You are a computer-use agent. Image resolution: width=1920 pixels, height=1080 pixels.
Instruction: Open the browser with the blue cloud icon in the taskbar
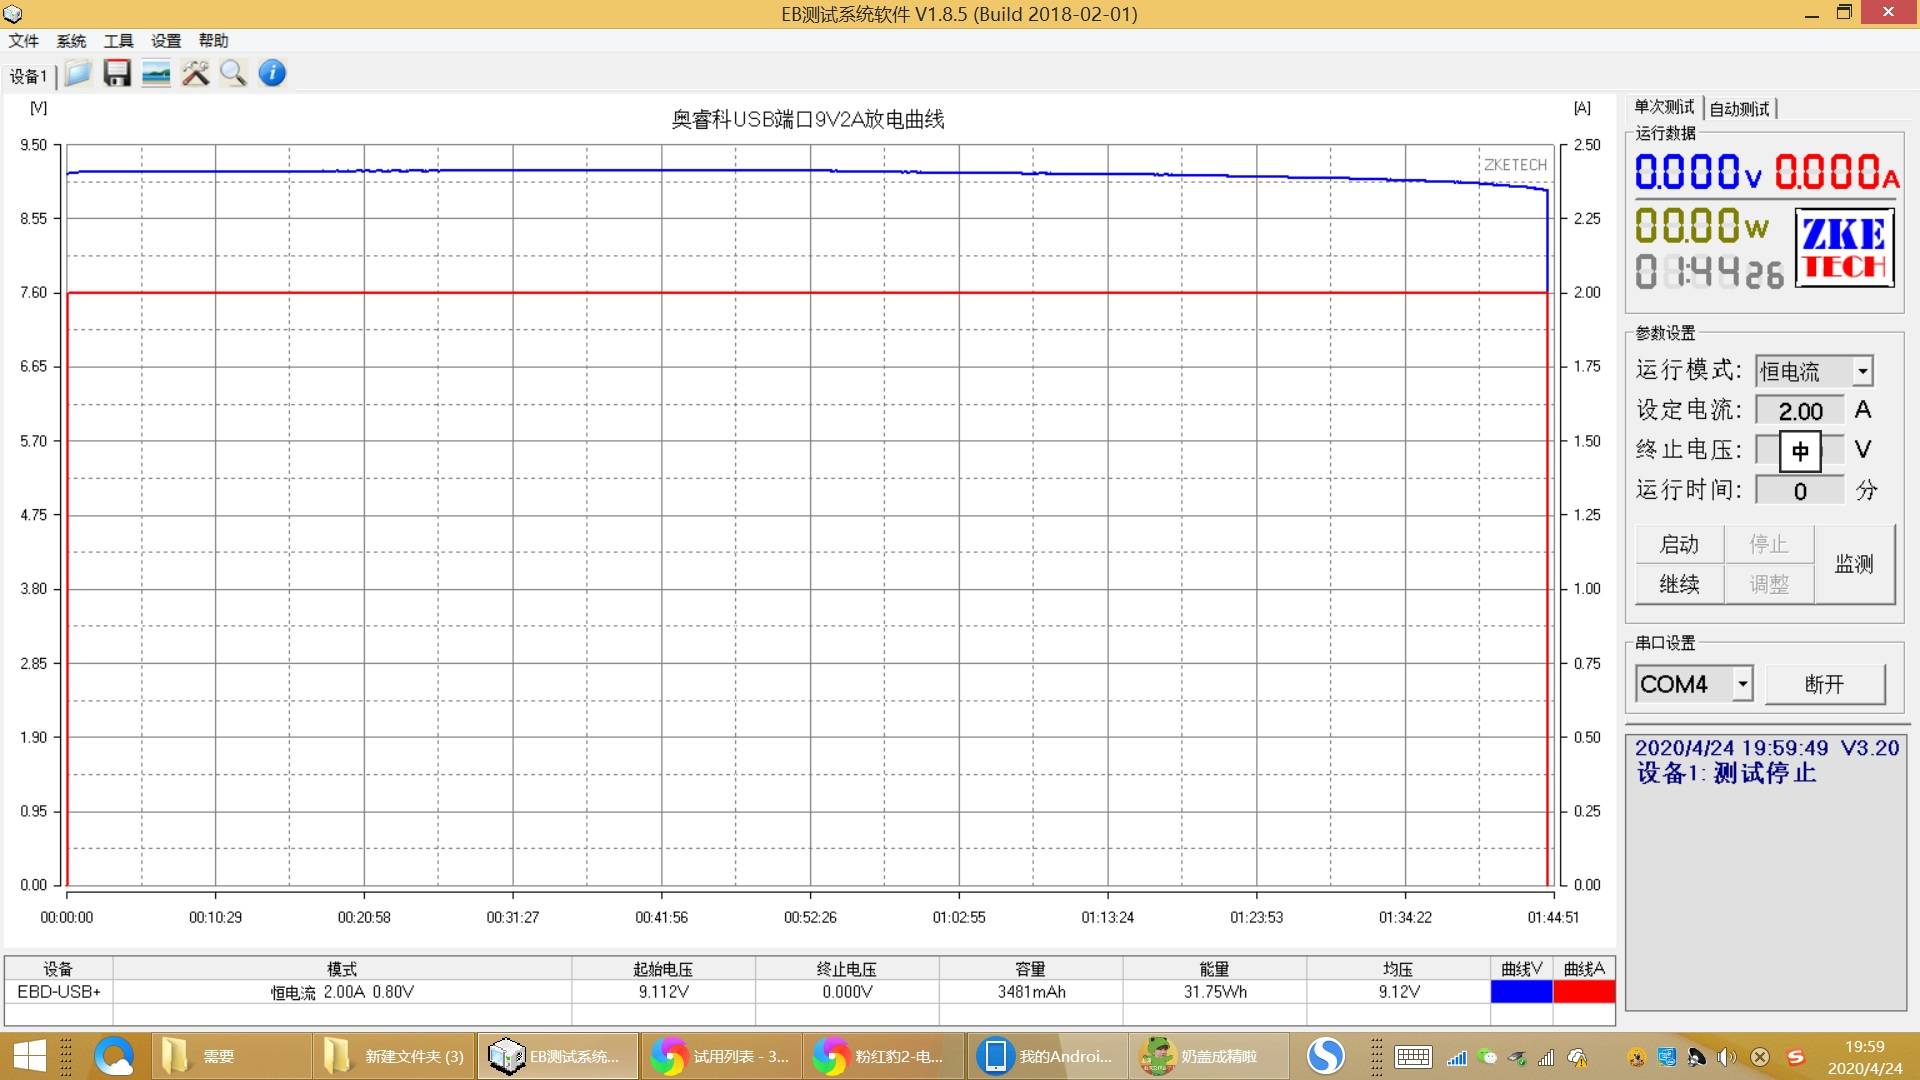[x=114, y=1056]
